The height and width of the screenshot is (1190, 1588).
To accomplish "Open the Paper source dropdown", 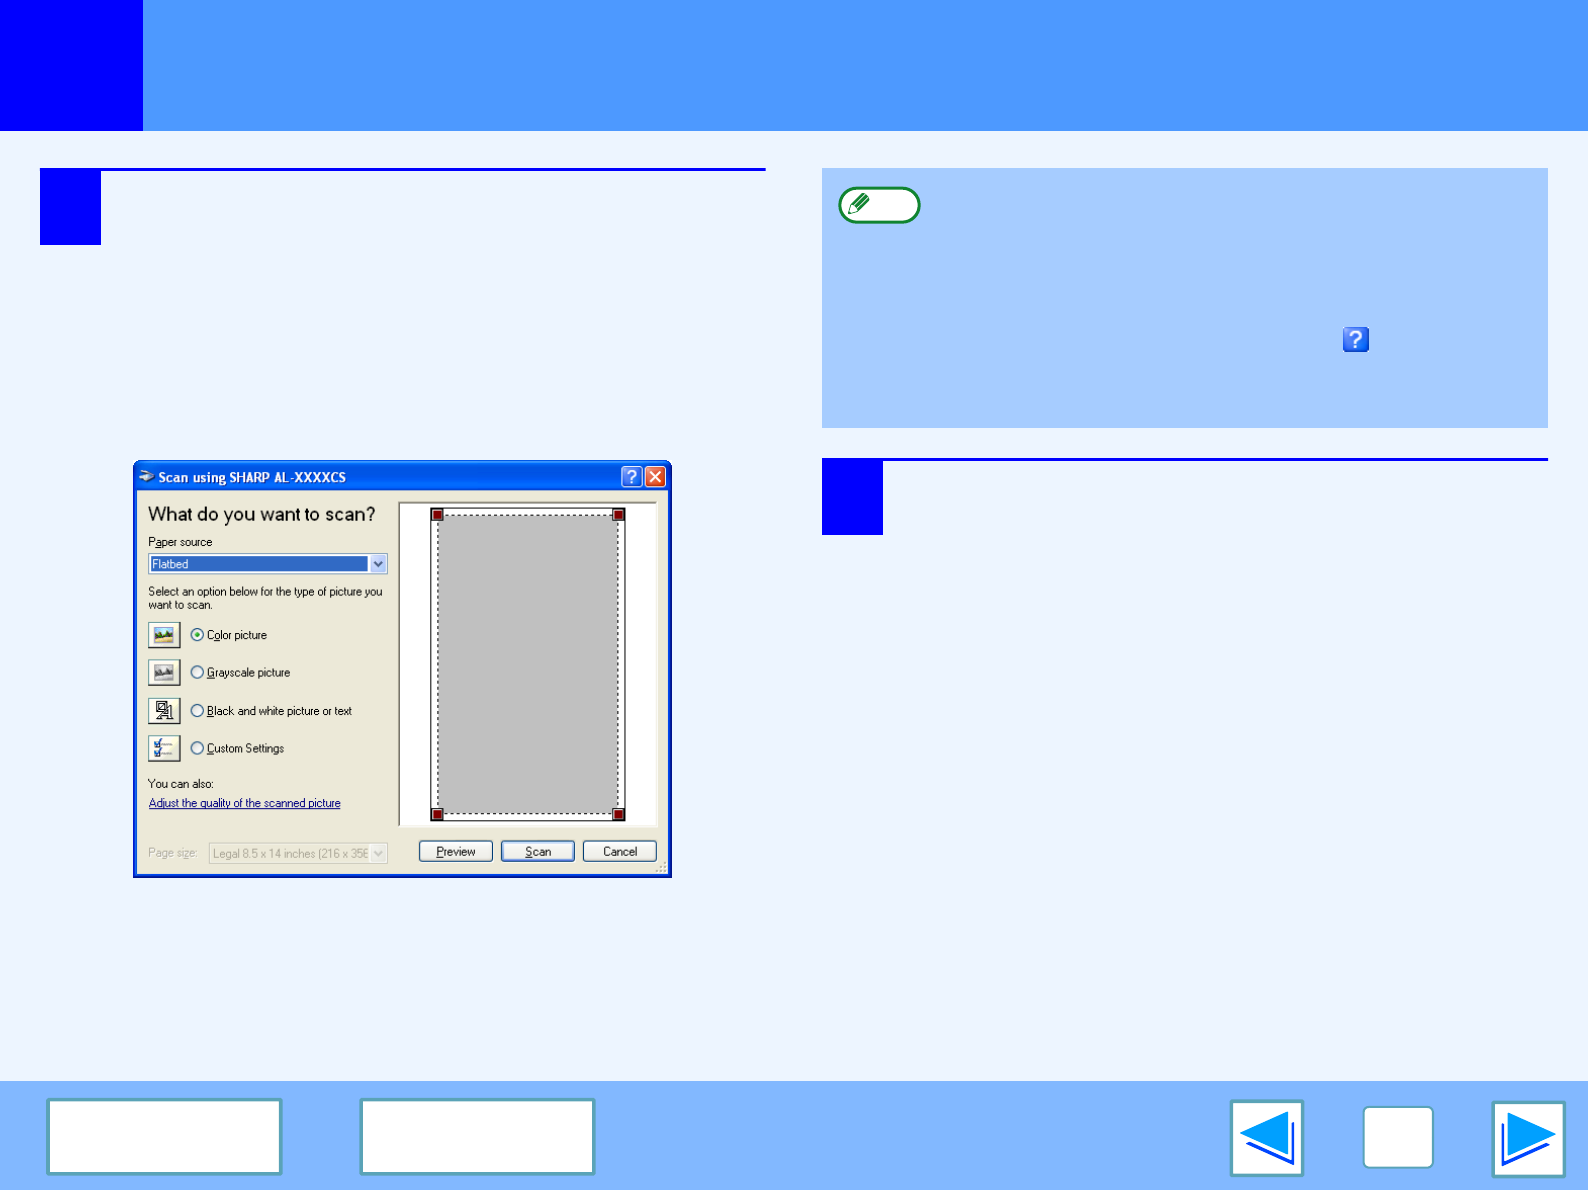I will pos(378,564).
